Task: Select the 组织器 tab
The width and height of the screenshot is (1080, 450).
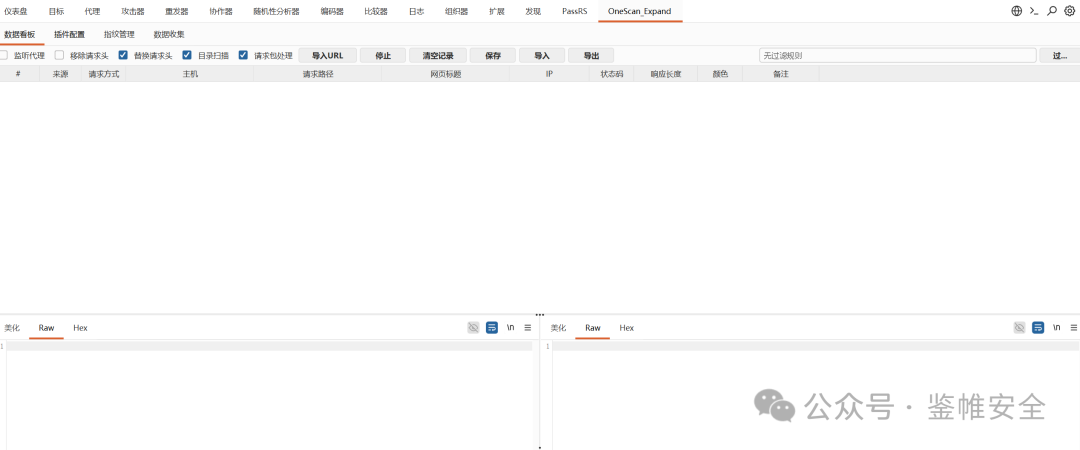Action: click(456, 11)
